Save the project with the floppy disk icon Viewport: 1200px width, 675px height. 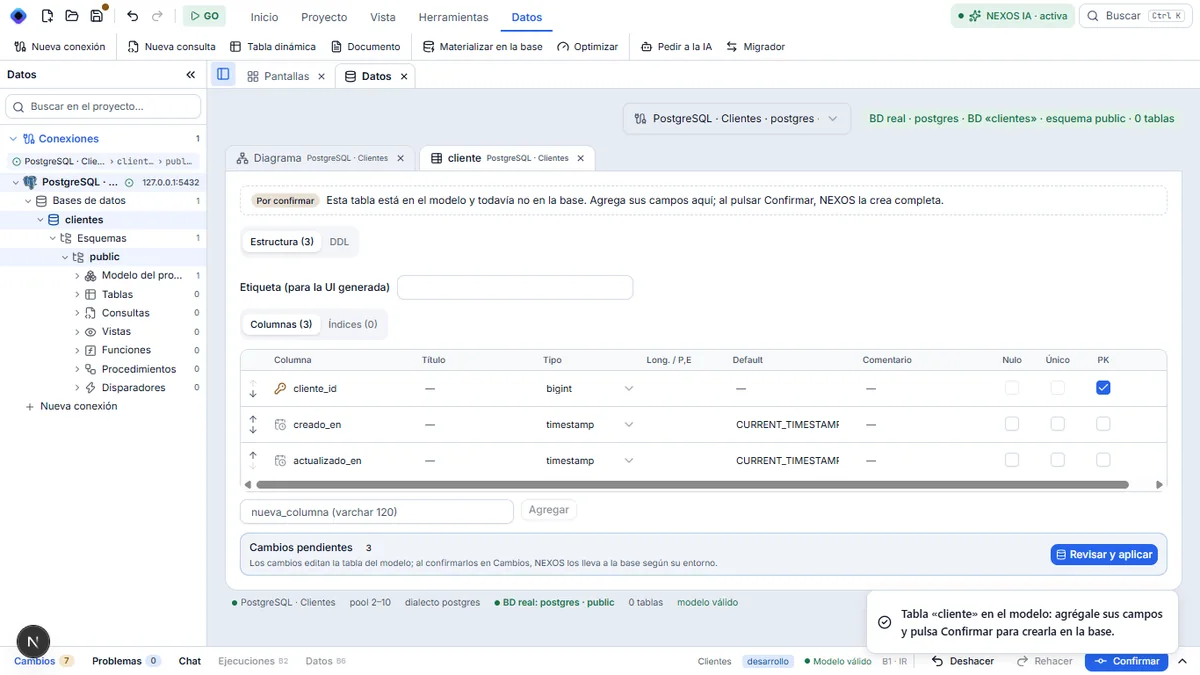(96, 16)
